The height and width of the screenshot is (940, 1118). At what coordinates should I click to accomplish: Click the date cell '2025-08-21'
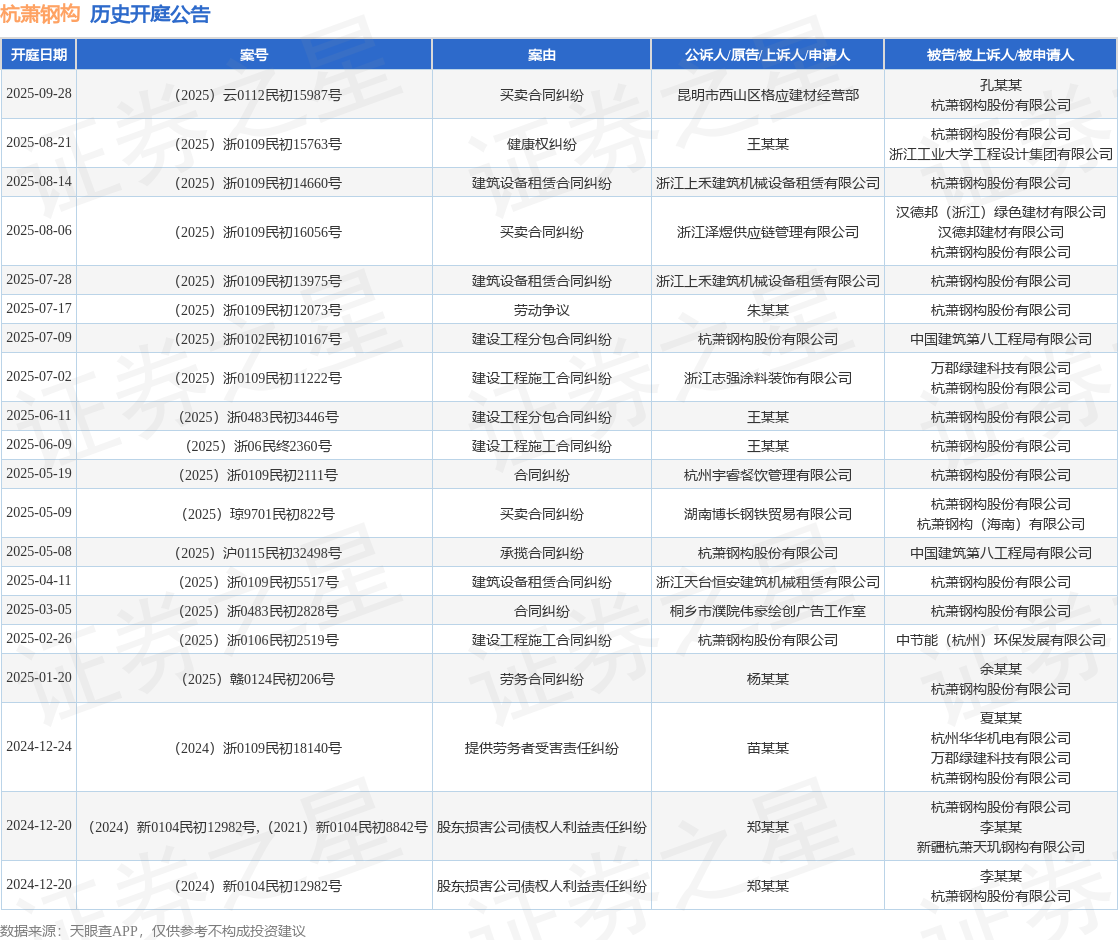pos(39,143)
